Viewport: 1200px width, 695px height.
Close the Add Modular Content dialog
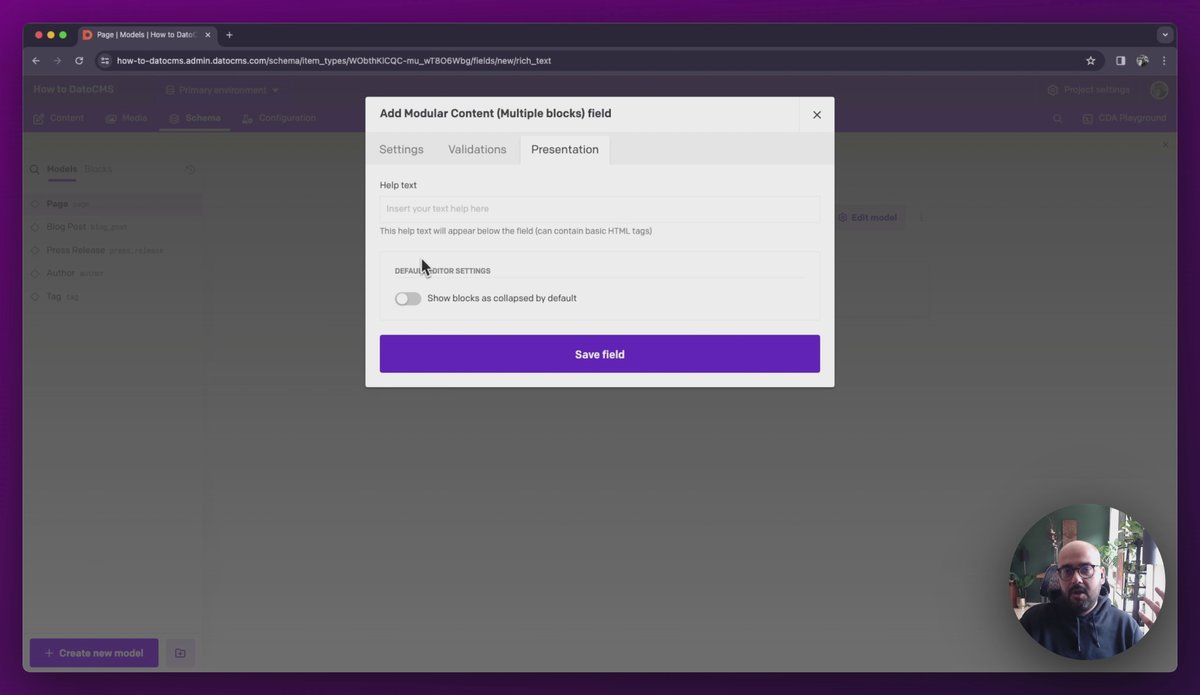tap(816, 115)
